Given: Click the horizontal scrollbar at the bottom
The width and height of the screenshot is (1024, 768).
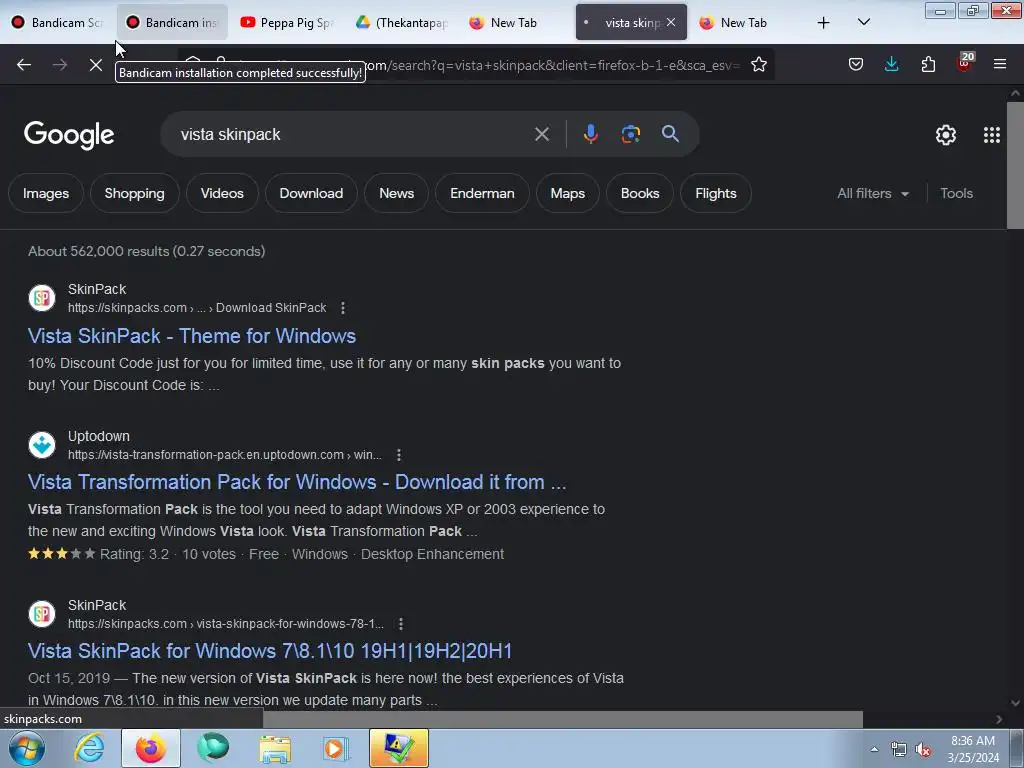Looking at the screenshot, I should pyautogui.click(x=563, y=719).
